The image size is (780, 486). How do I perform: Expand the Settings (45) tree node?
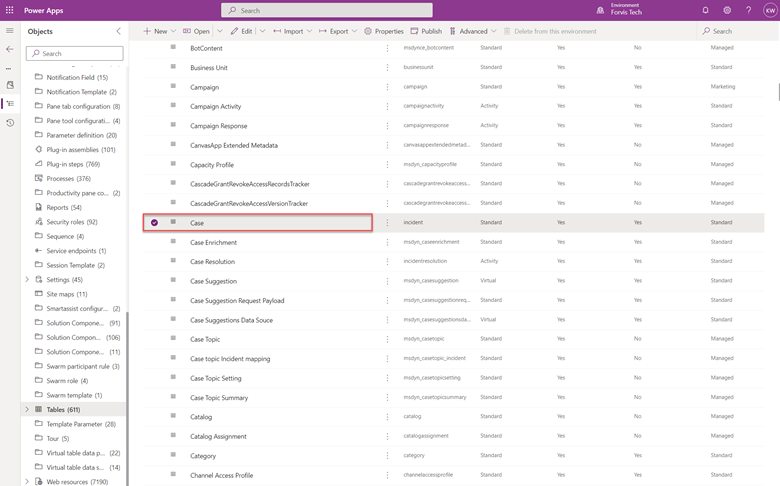pyautogui.click(x=28, y=280)
